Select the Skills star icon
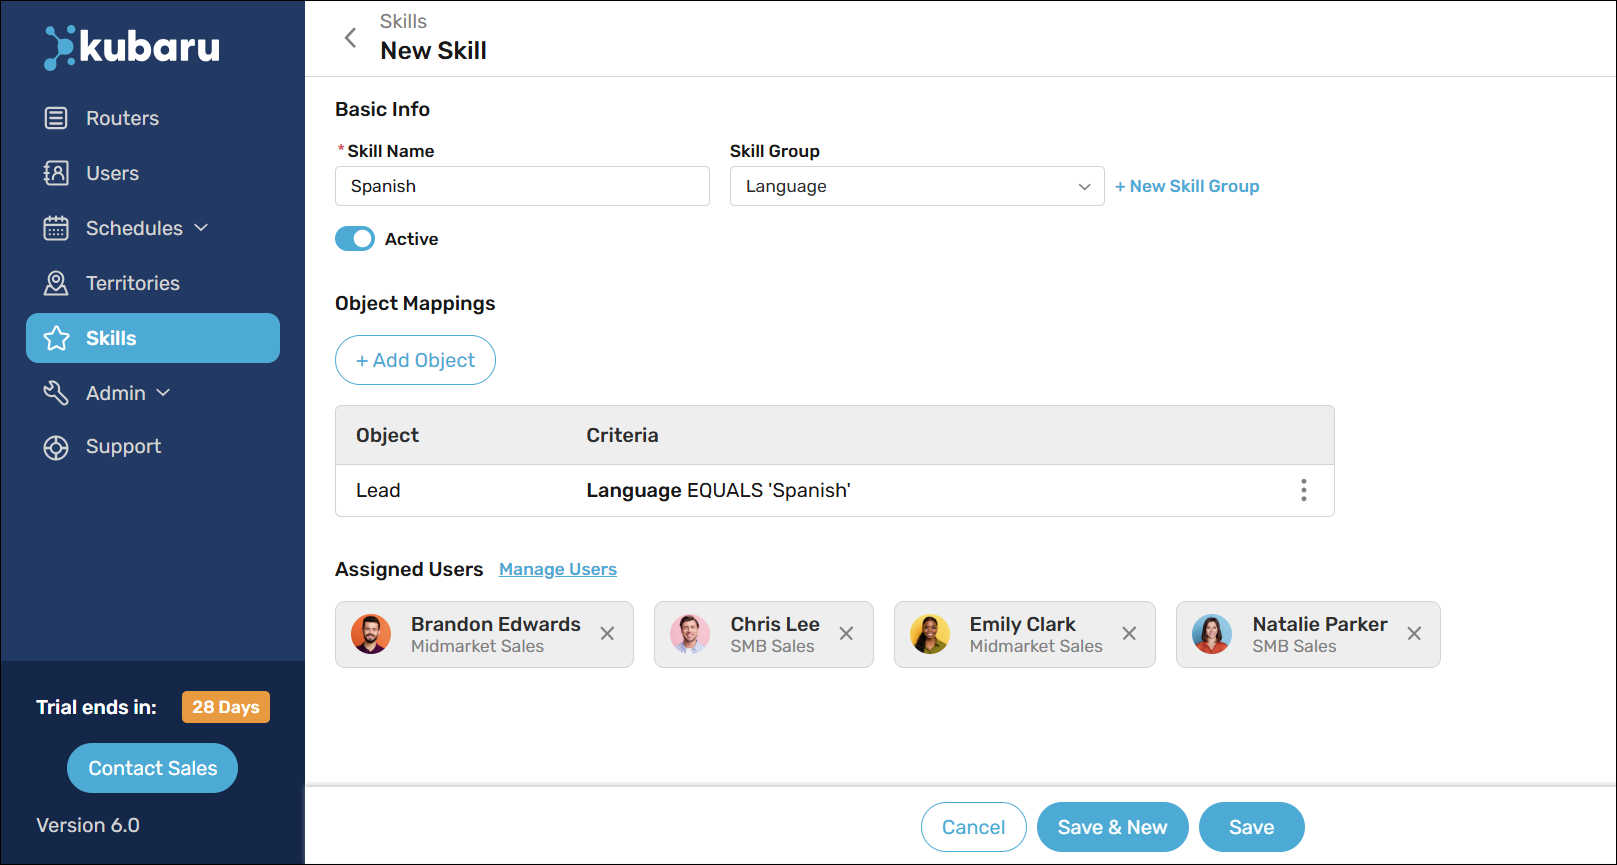The width and height of the screenshot is (1617, 865). click(x=55, y=337)
